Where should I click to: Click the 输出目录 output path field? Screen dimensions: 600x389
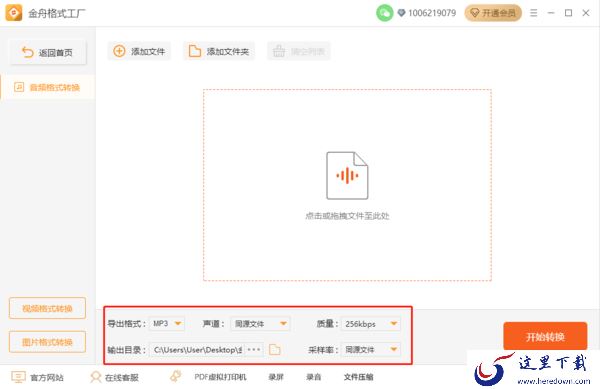point(196,350)
